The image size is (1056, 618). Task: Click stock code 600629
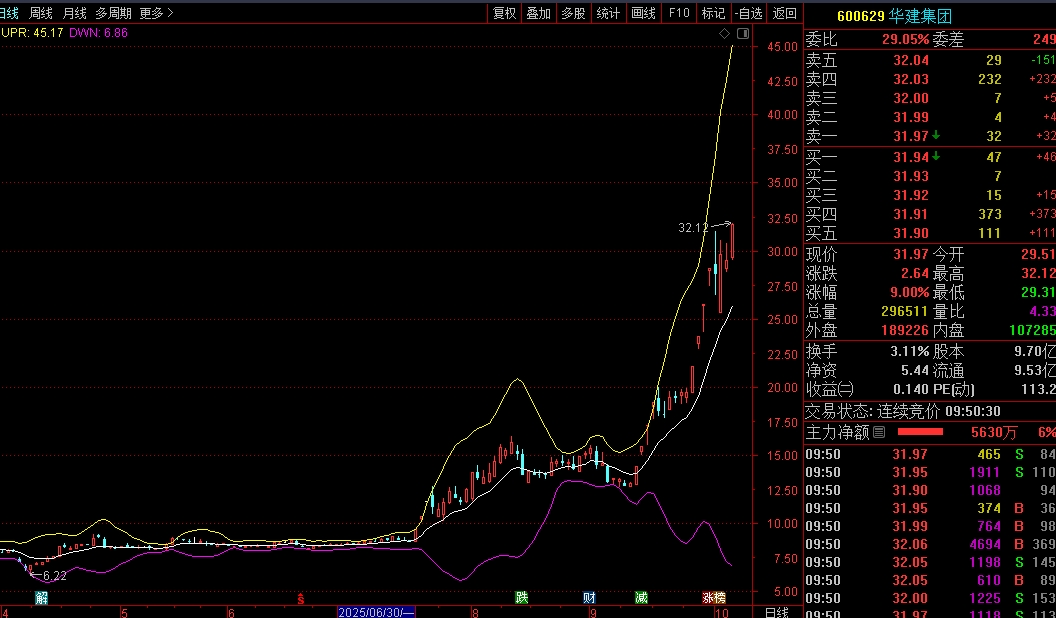(x=860, y=16)
